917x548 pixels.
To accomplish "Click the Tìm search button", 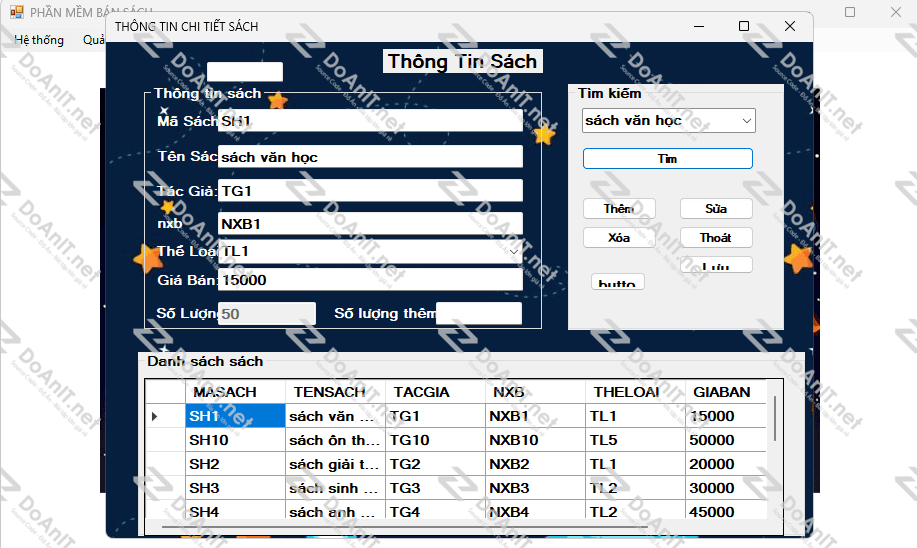I will tap(667, 158).
